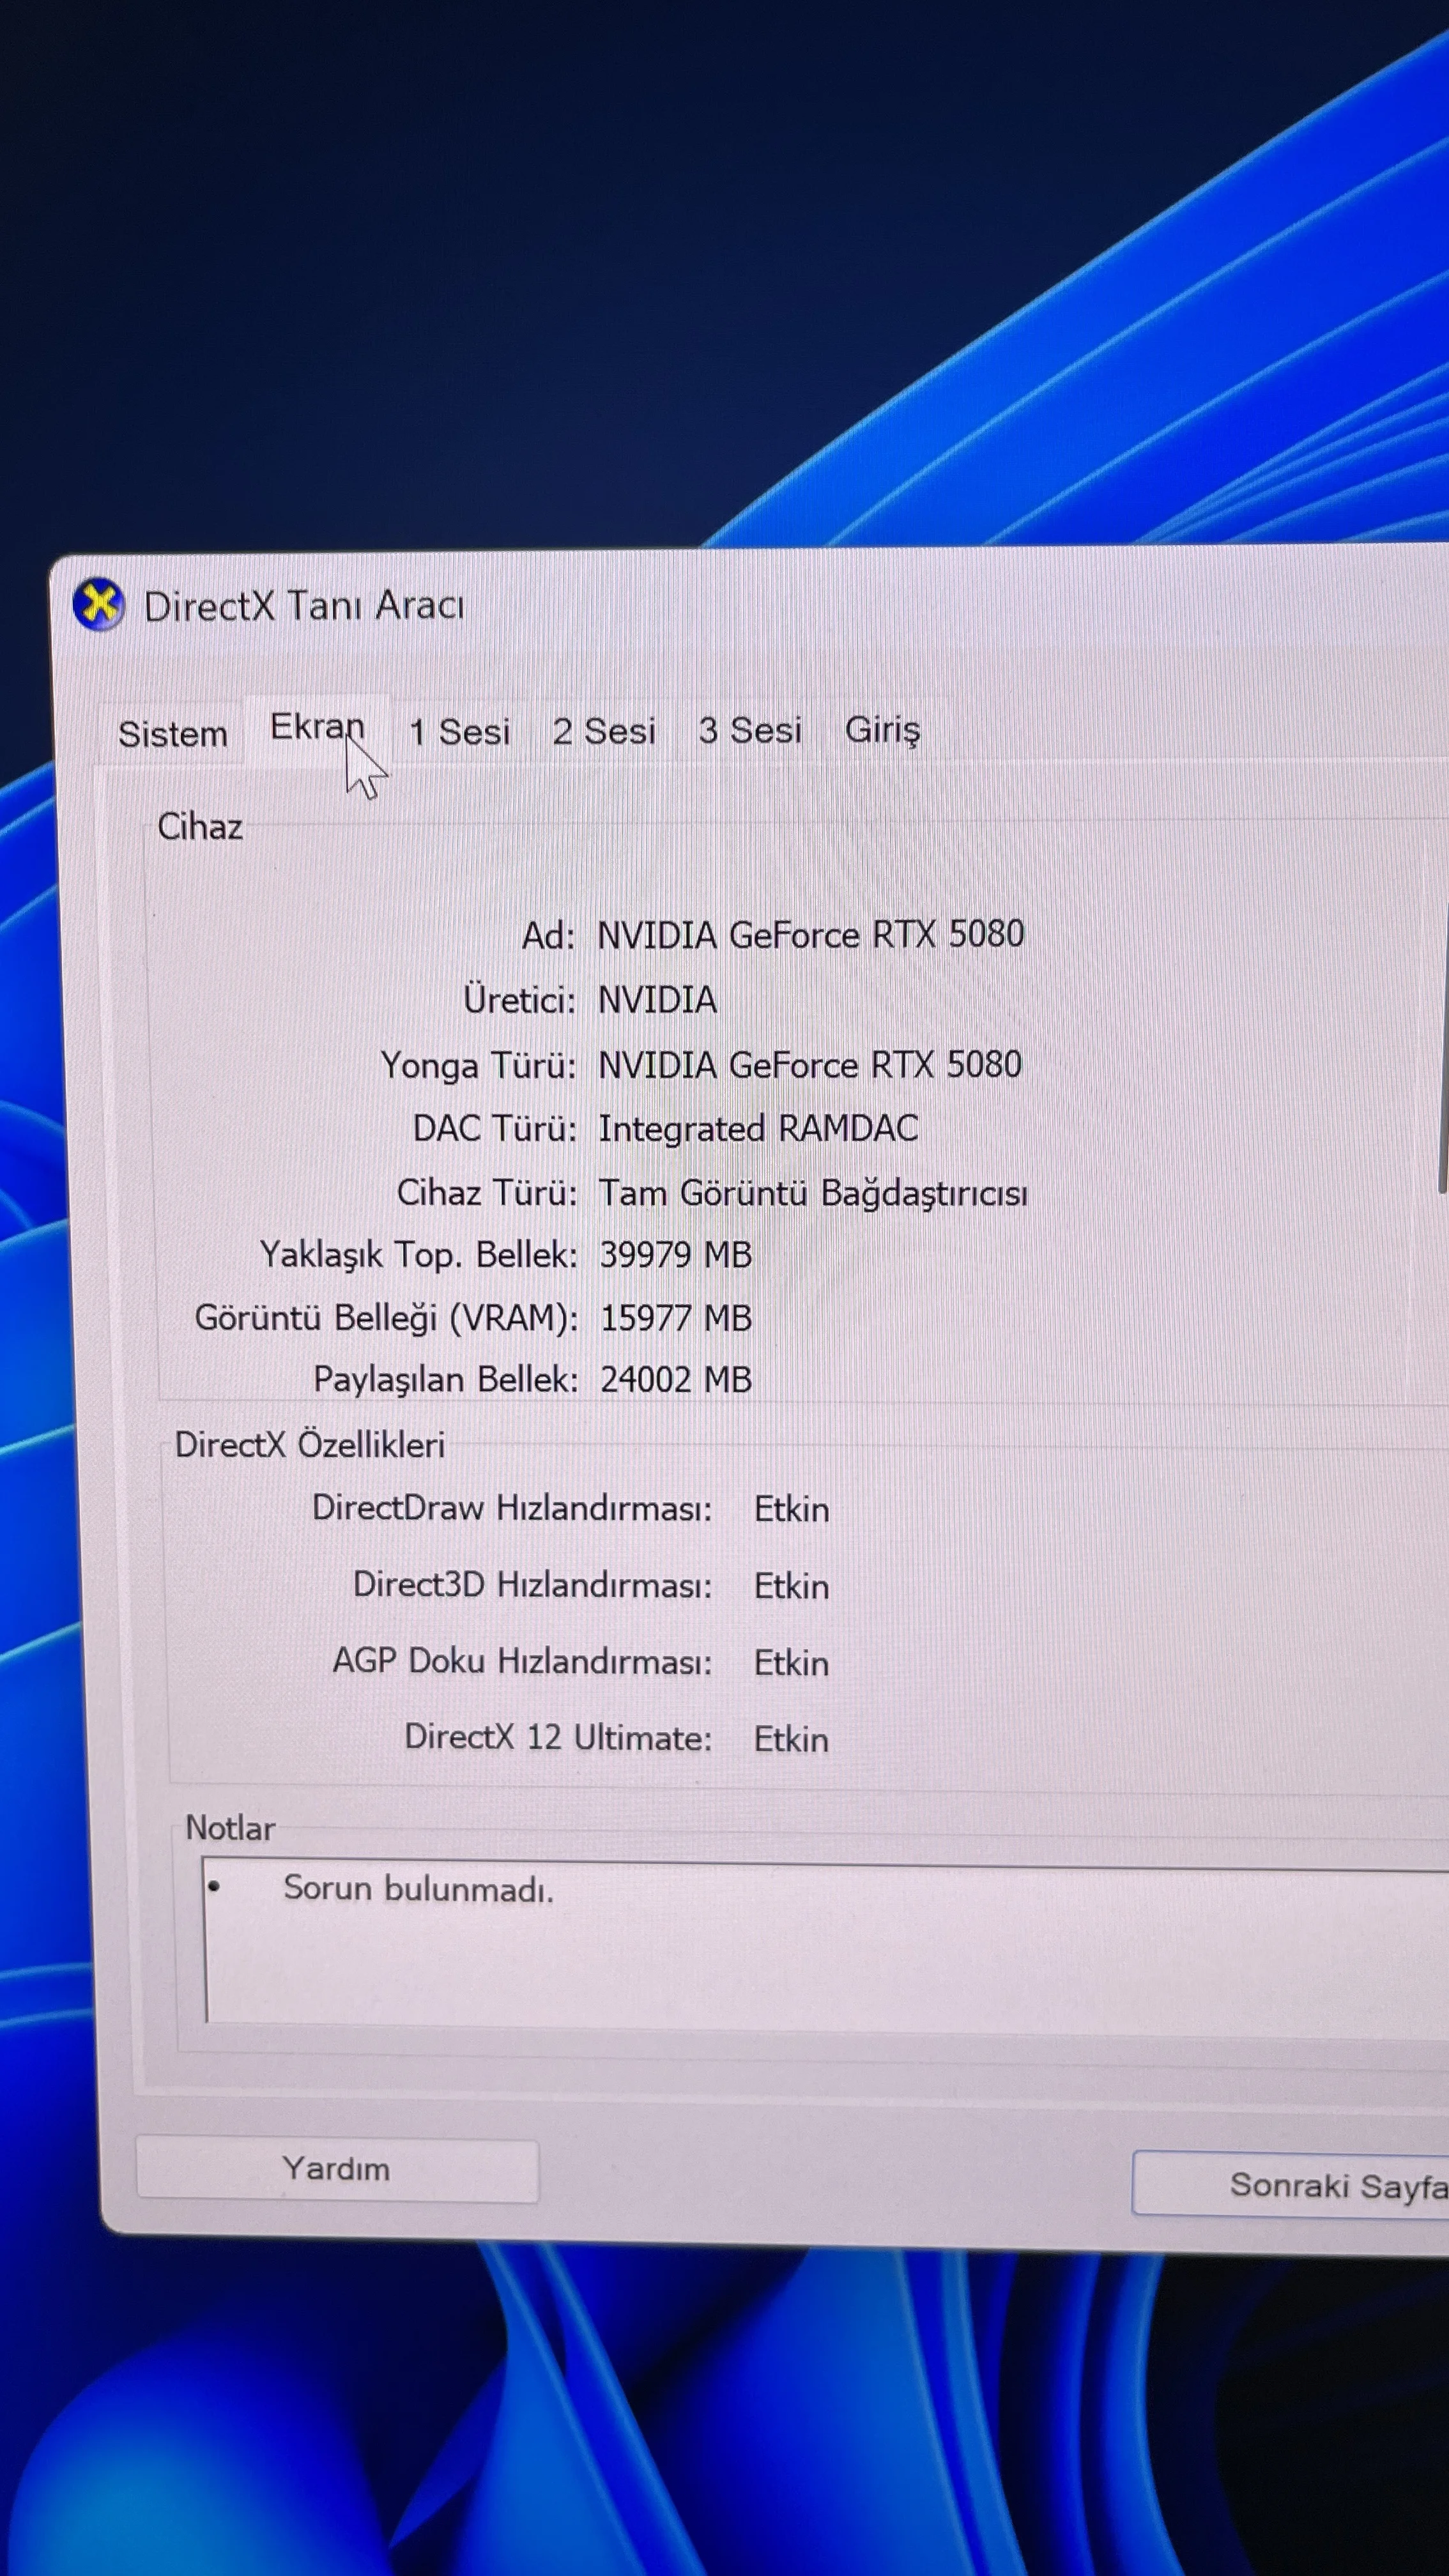This screenshot has width=1449, height=2576.
Task: Click the Üretici value NVIDIA
Action: click(x=657, y=1000)
